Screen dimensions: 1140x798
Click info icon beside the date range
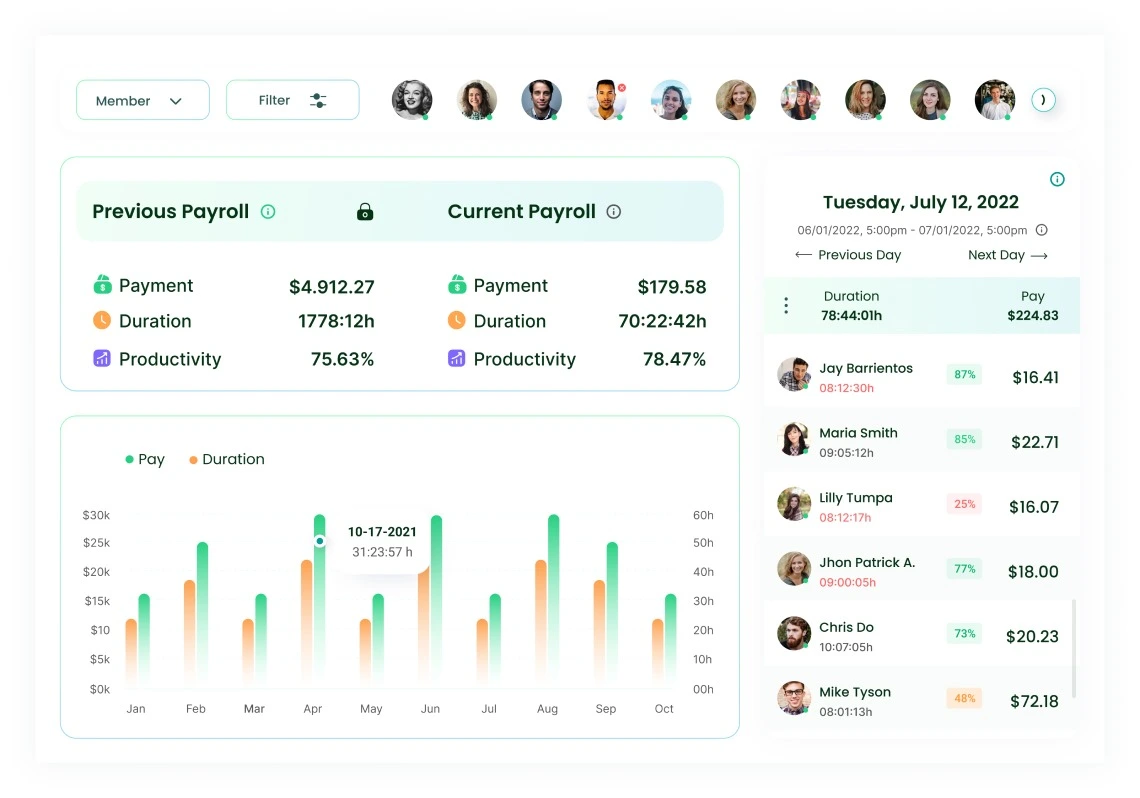tap(1041, 230)
